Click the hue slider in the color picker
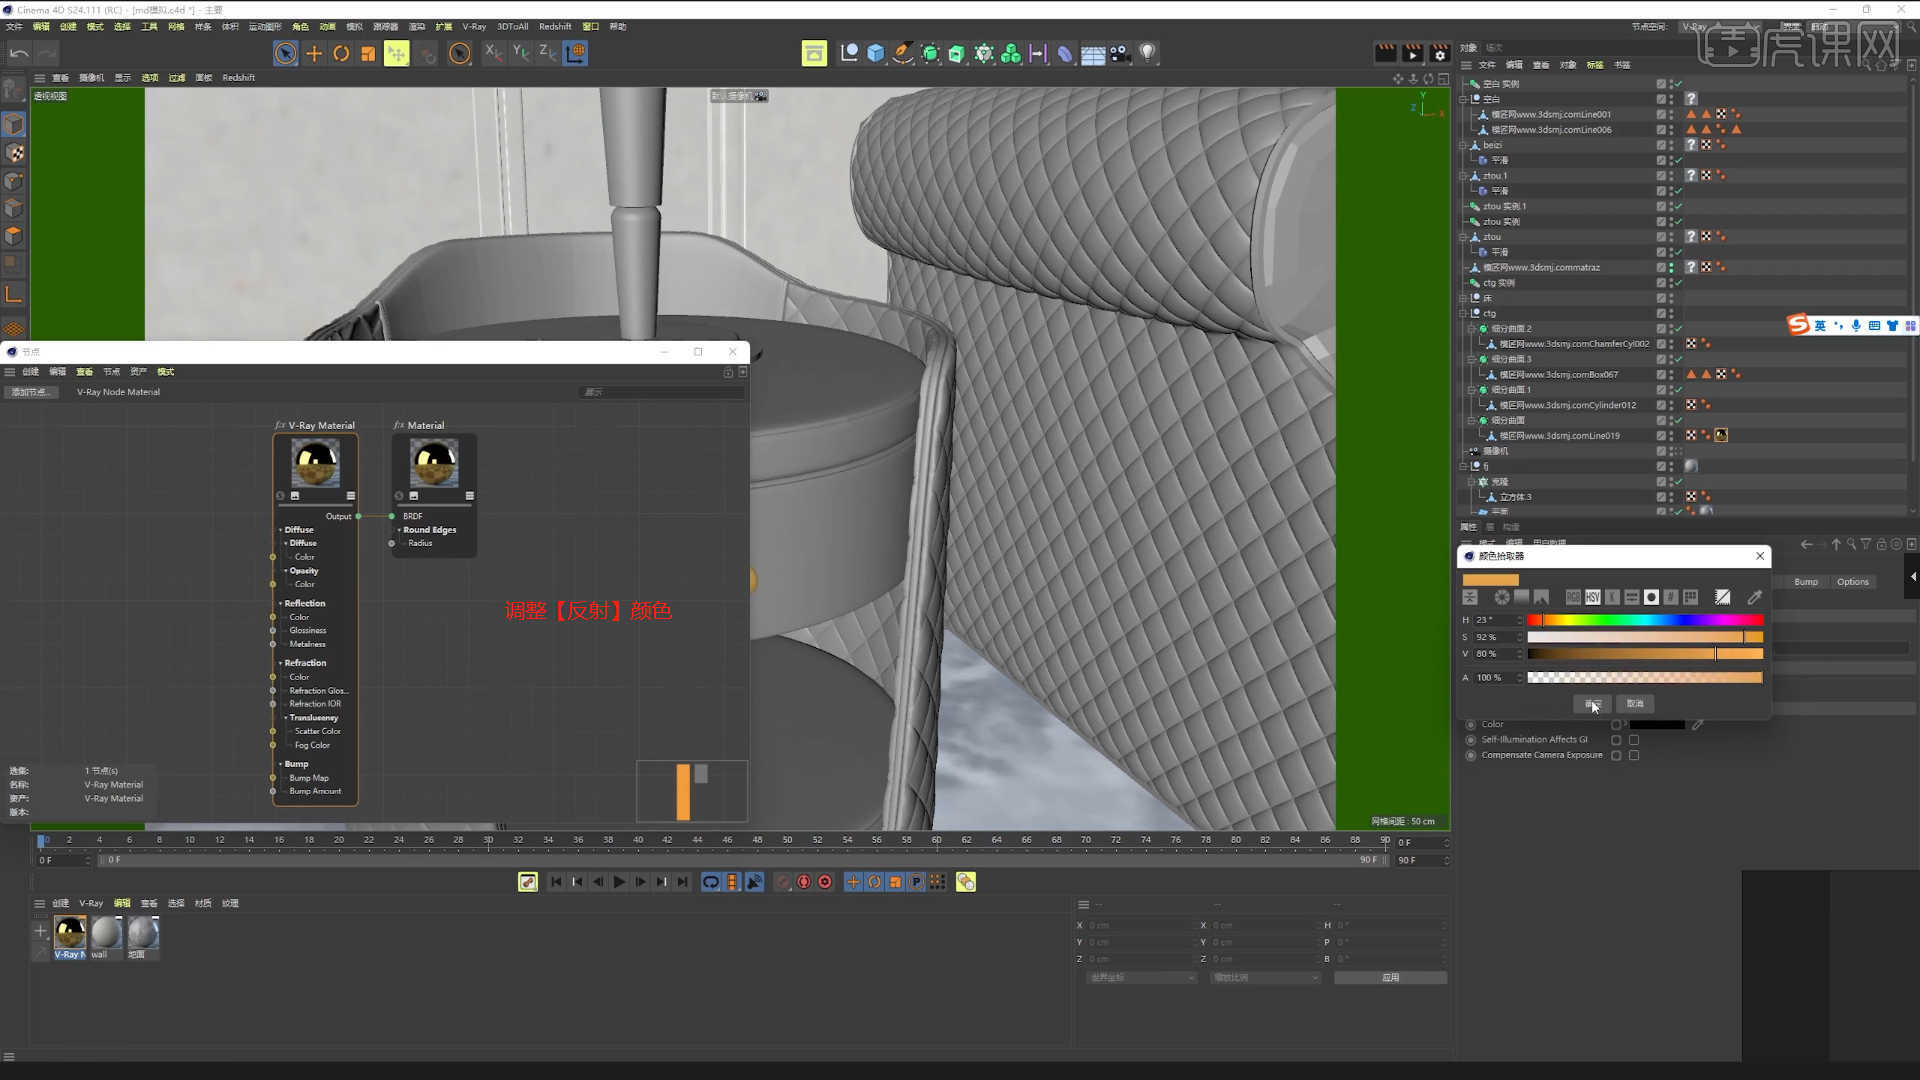 (1645, 620)
